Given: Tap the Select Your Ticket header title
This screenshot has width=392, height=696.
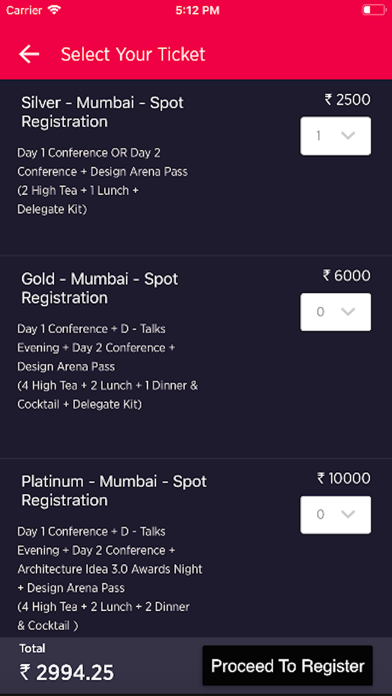Looking at the screenshot, I should (133, 54).
